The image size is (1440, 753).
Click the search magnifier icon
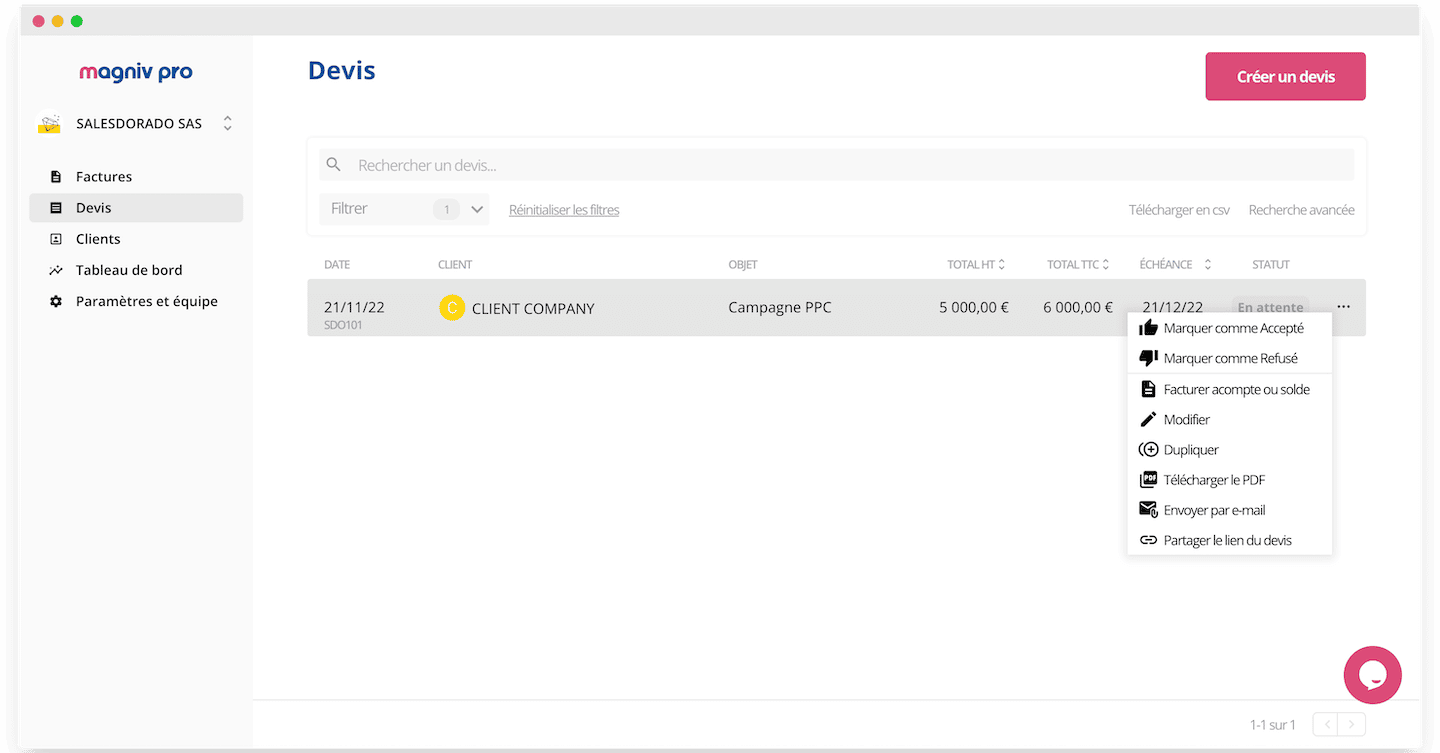point(334,165)
